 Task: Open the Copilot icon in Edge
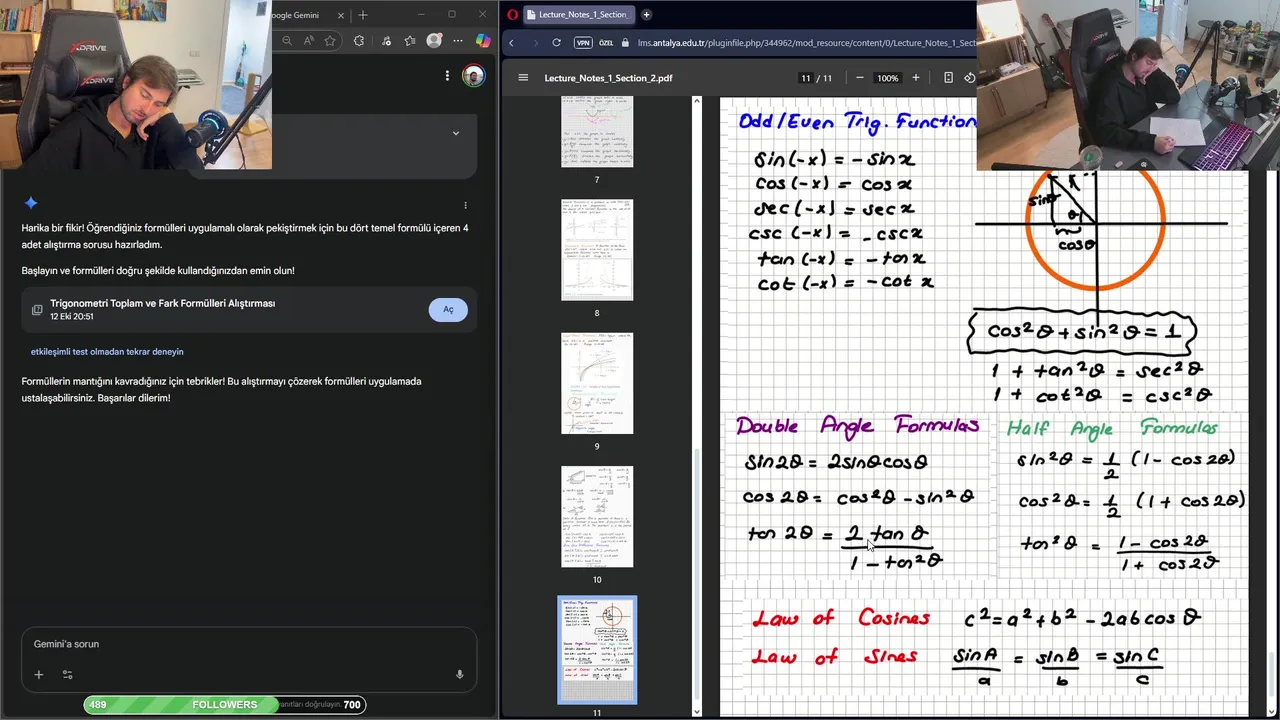point(483,41)
